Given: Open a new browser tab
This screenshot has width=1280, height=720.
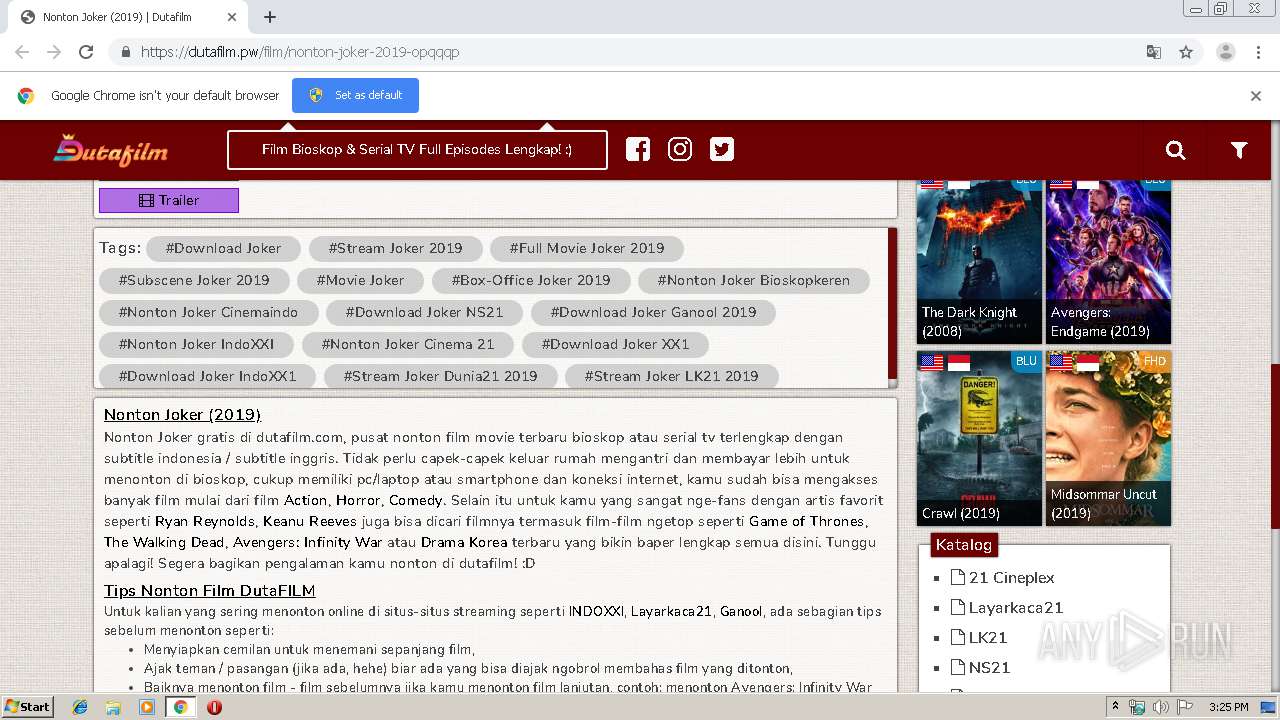Looking at the screenshot, I should tap(270, 17).
